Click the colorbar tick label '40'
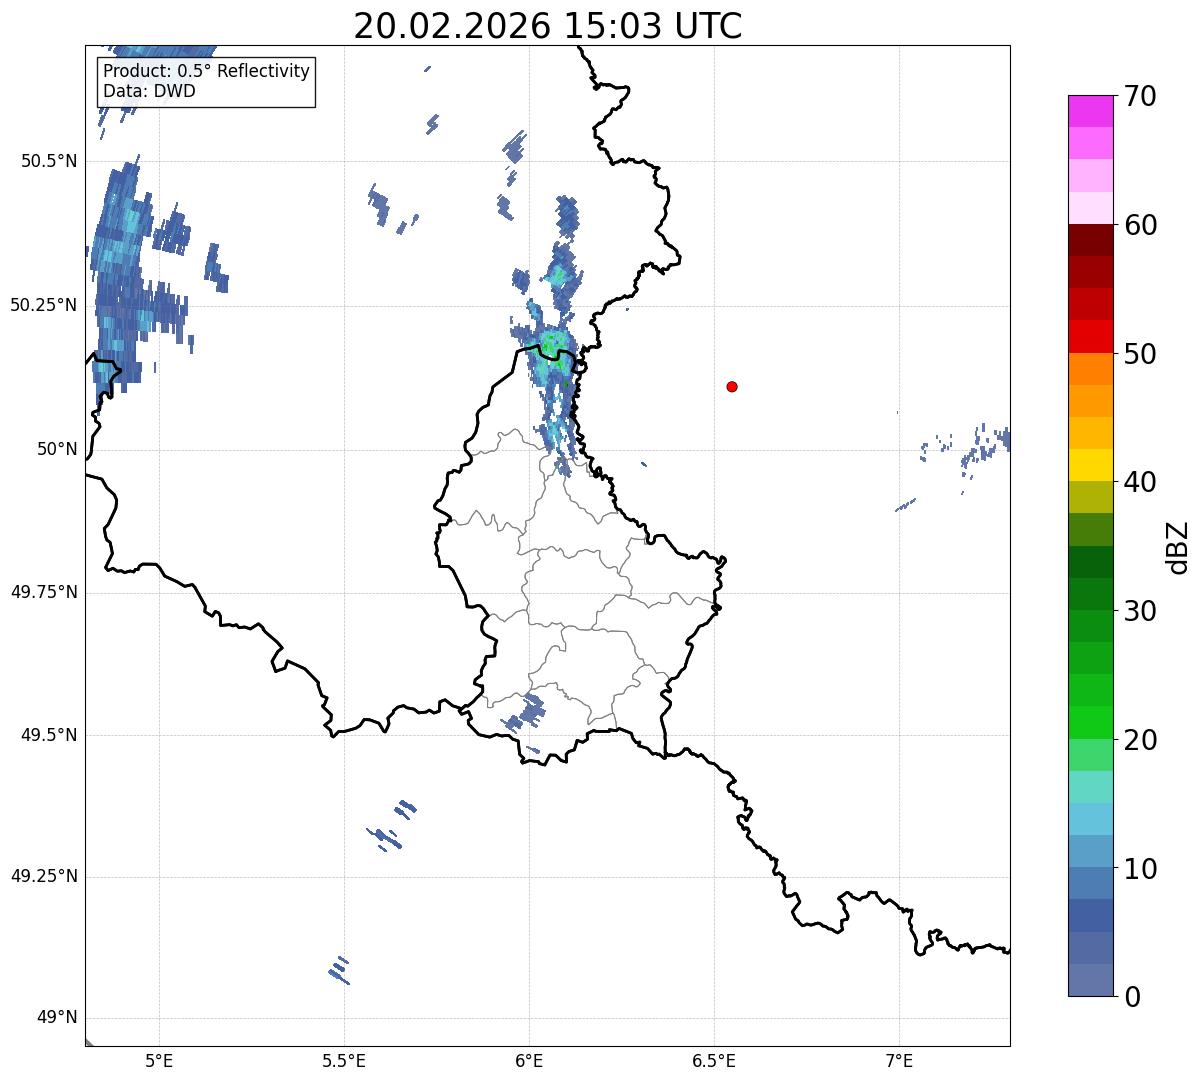The width and height of the screenshot is (1202, 1081). (1141, 482)
